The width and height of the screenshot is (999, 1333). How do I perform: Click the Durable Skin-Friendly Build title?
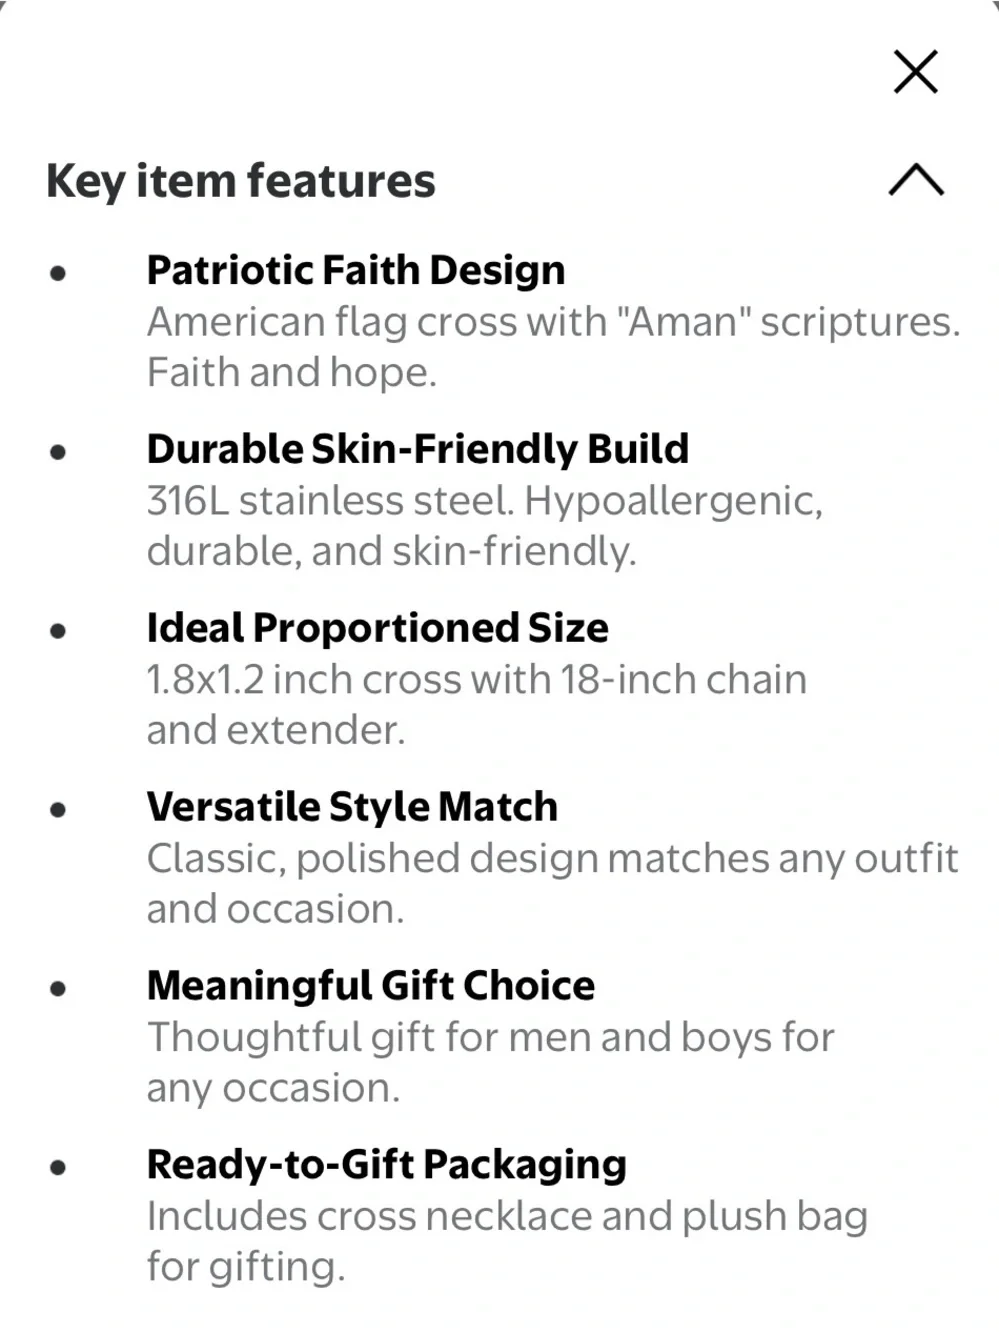[x=418, y=449]
